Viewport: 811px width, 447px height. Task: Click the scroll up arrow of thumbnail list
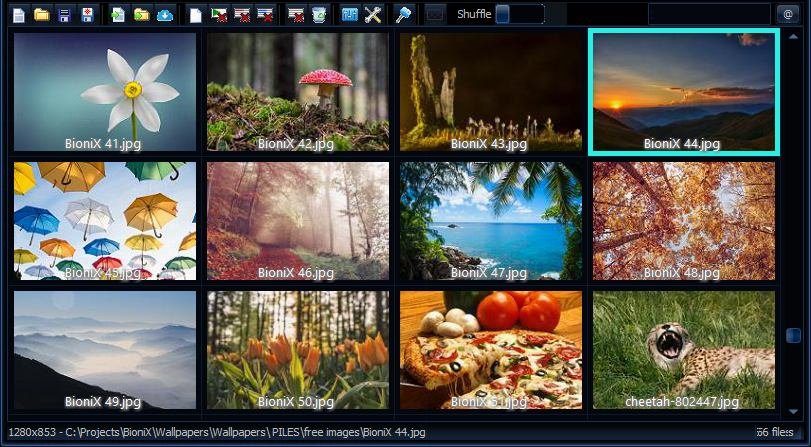point(793,37)
